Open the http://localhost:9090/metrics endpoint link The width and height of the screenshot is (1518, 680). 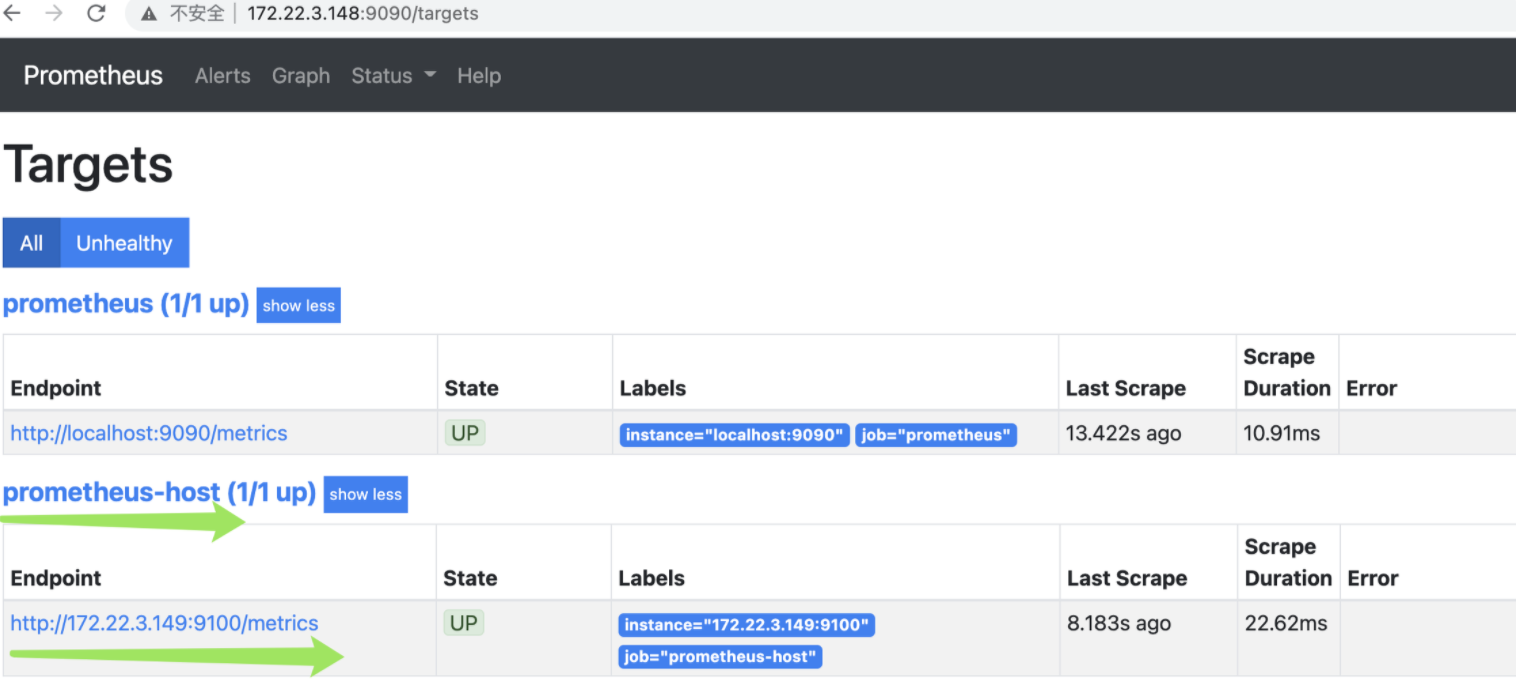pos(149,433)
